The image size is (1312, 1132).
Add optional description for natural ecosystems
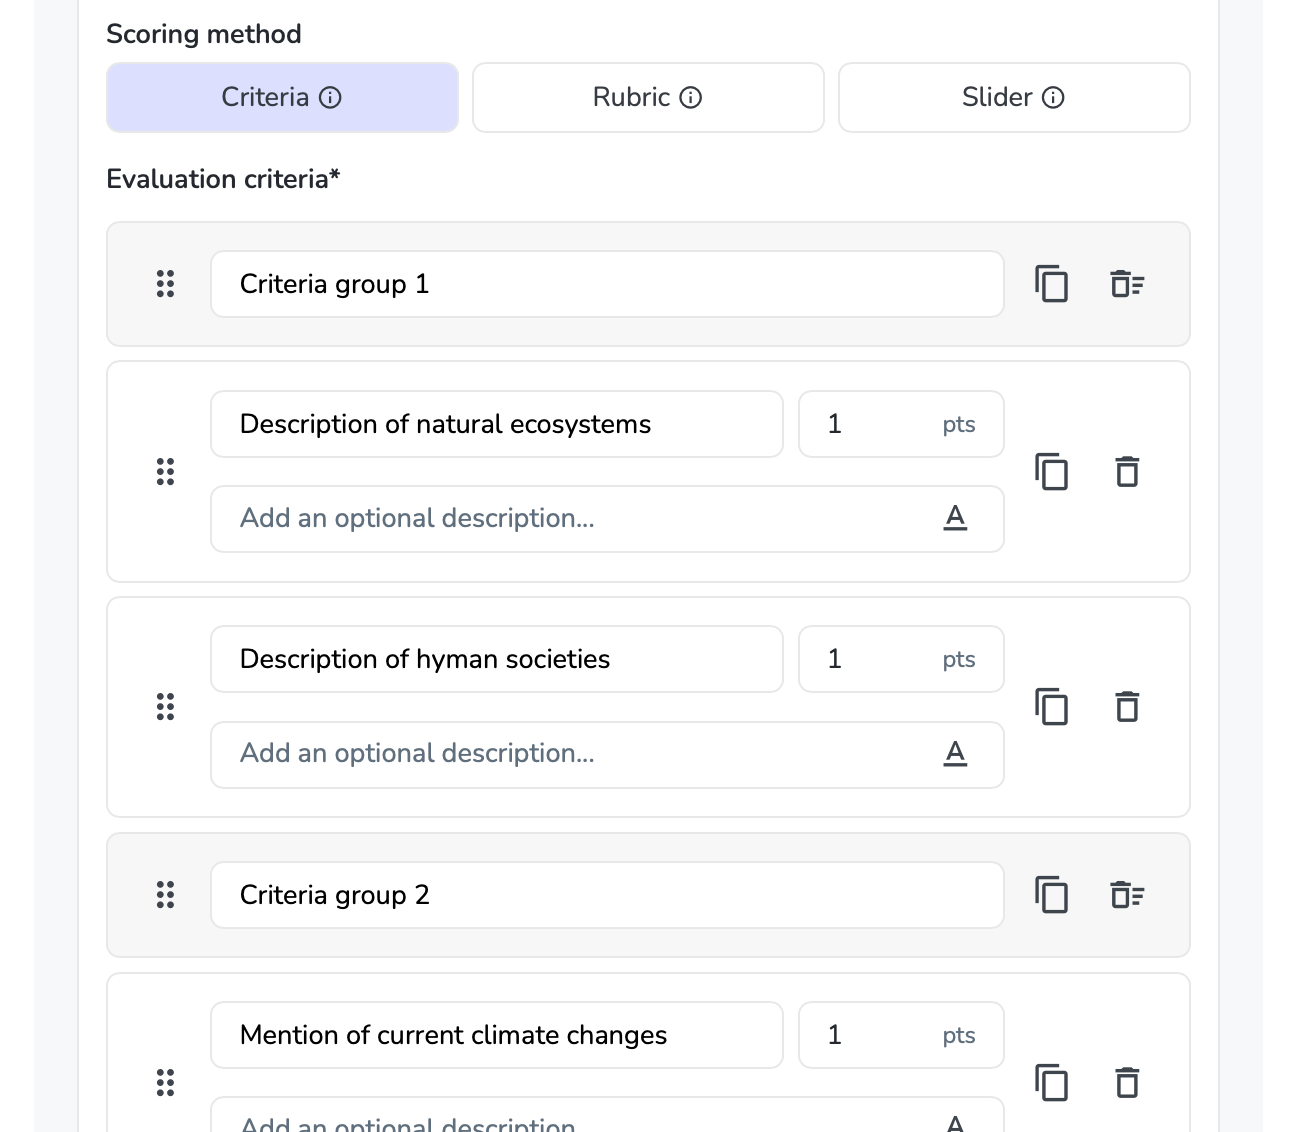click(x=607, y=519)
